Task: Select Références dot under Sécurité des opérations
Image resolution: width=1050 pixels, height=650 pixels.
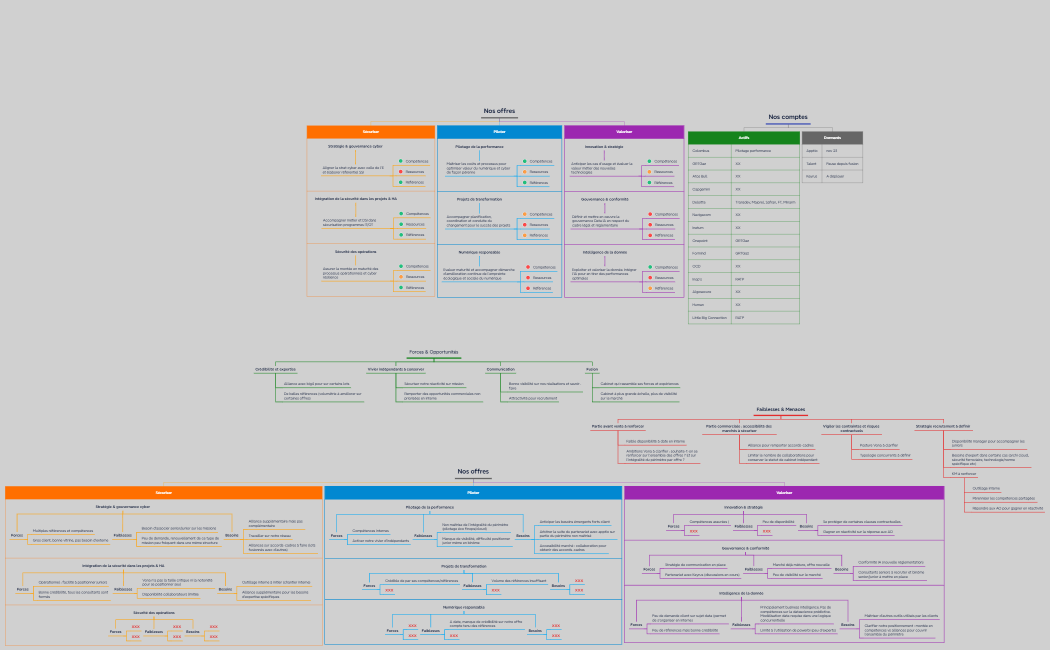Action: [400, 288]
